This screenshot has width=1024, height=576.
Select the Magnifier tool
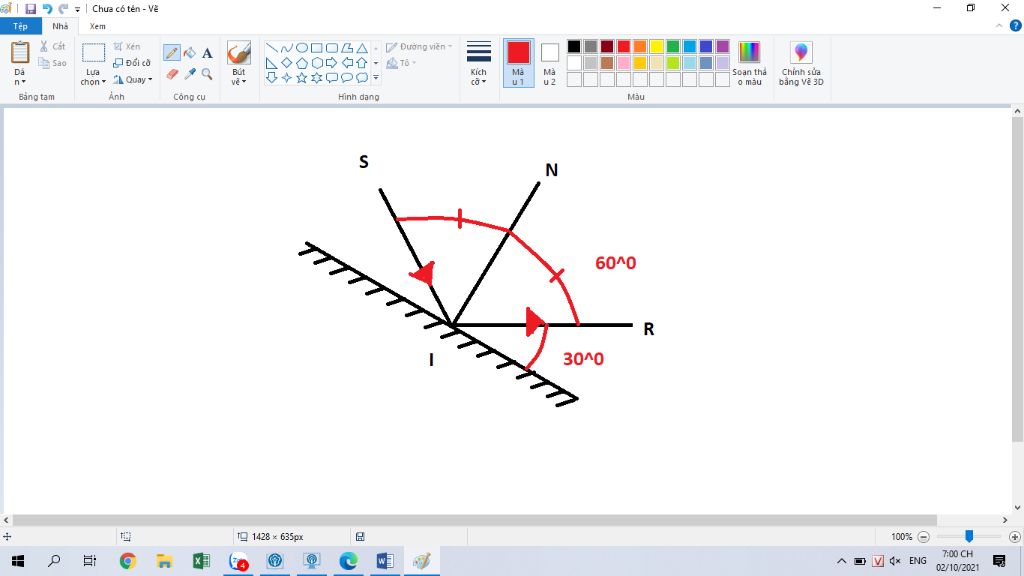(x=207, y=74)
